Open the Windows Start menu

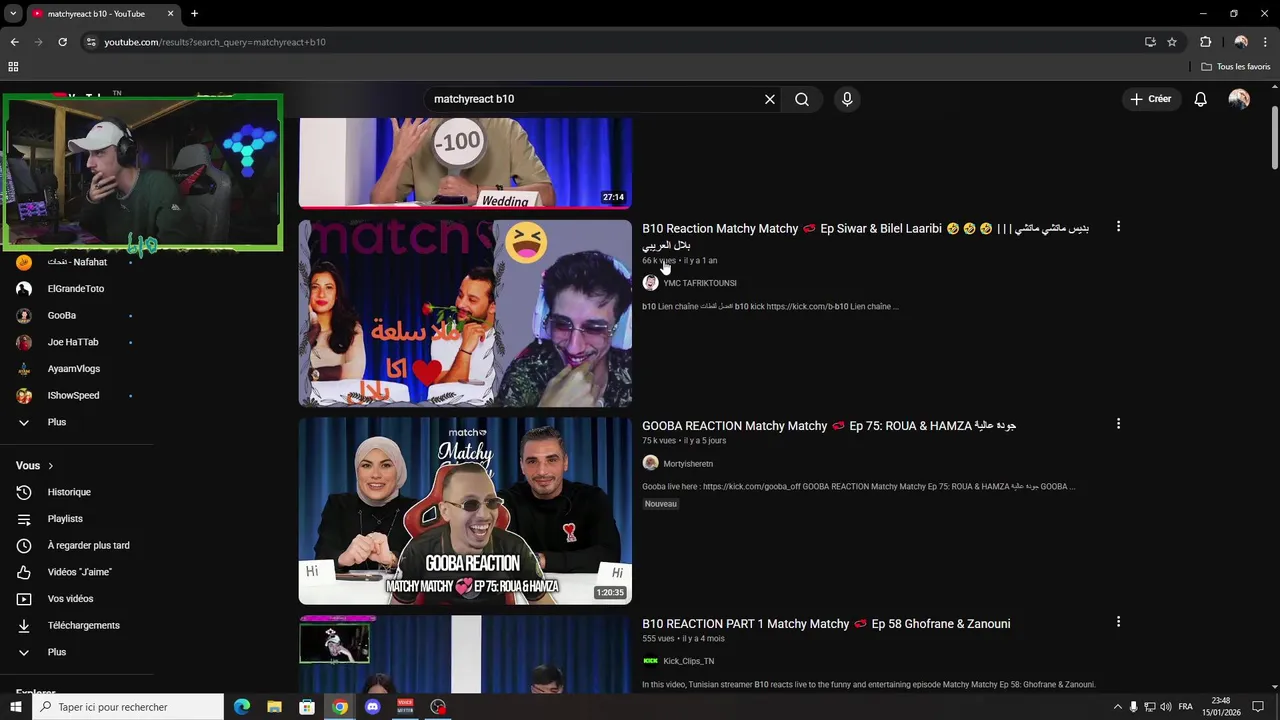[14, 707]
